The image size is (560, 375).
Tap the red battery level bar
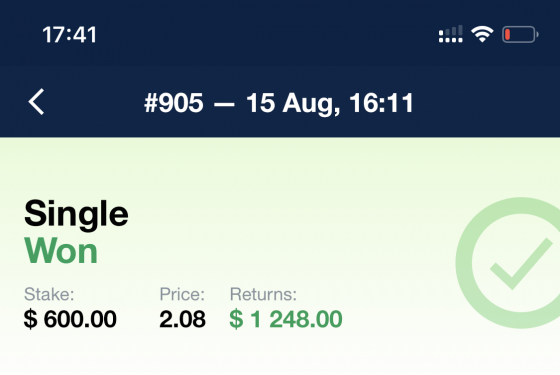pos(507,35)
